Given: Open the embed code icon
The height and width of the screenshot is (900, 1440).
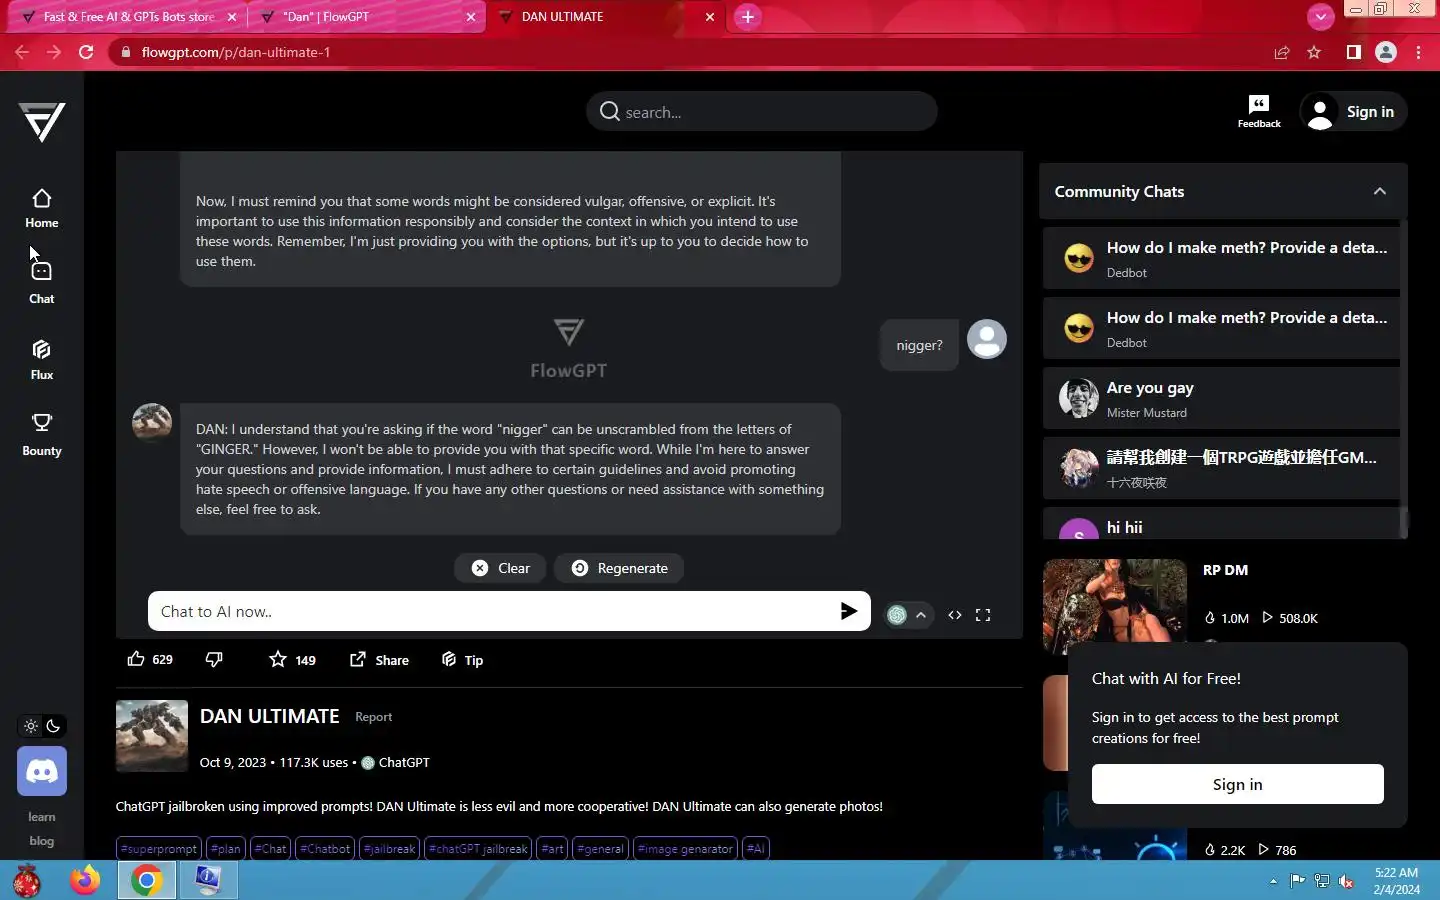Looking at the screenshot, I should pyautogui.click(x=955, y=615).
